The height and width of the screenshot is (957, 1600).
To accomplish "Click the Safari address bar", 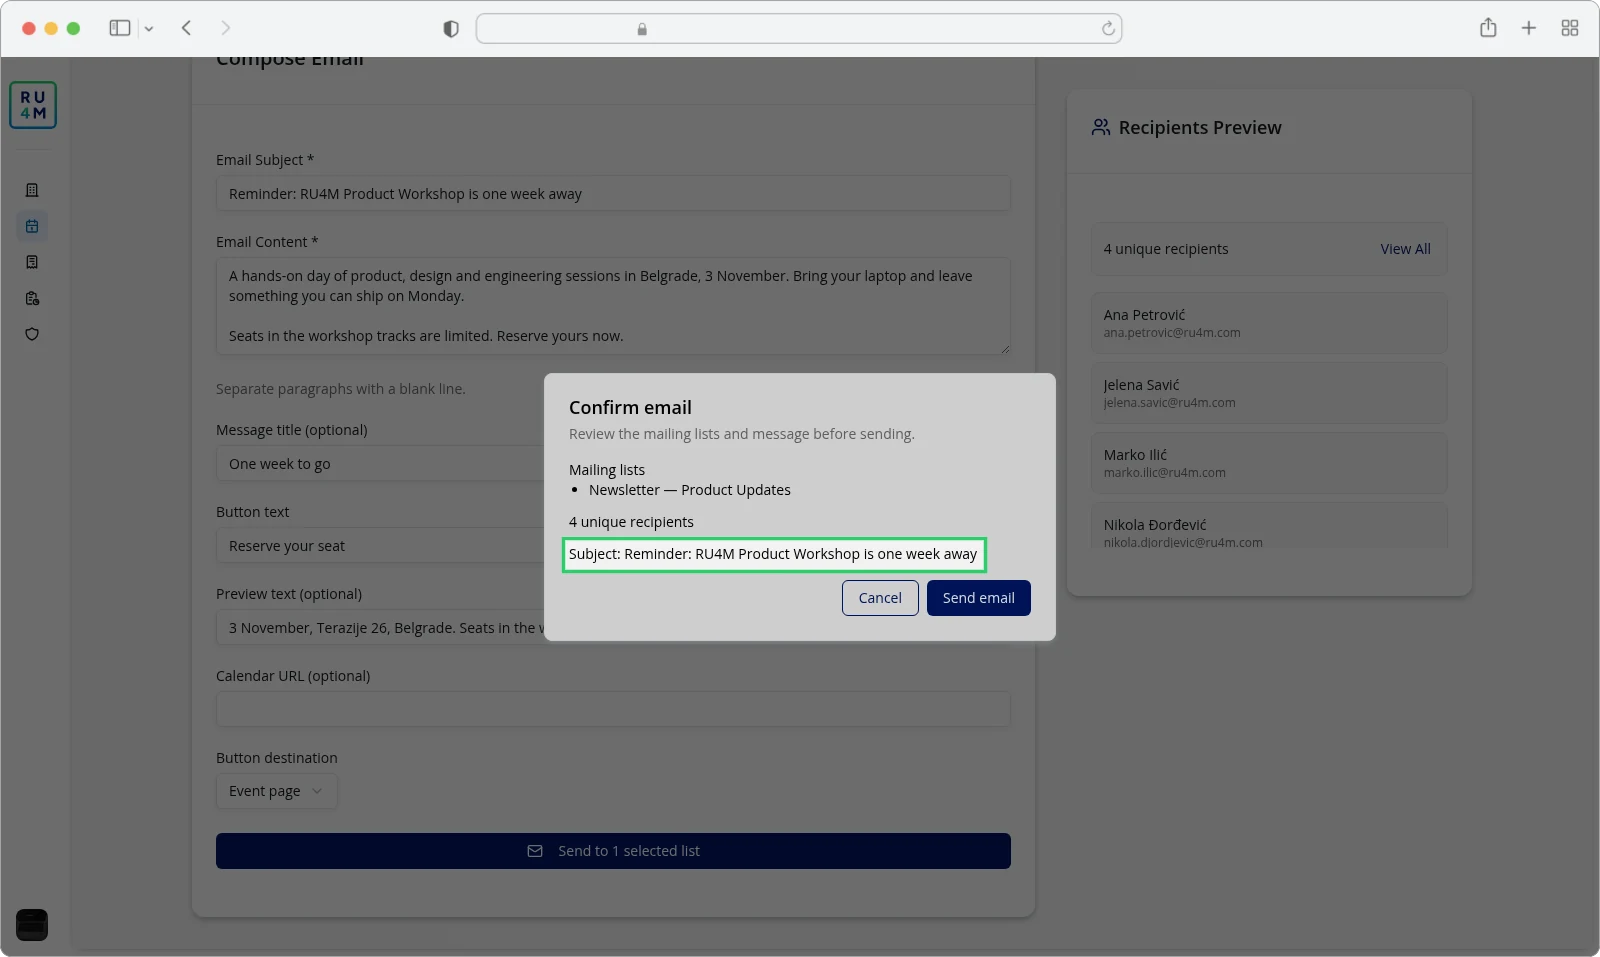I will click(799, 29).
